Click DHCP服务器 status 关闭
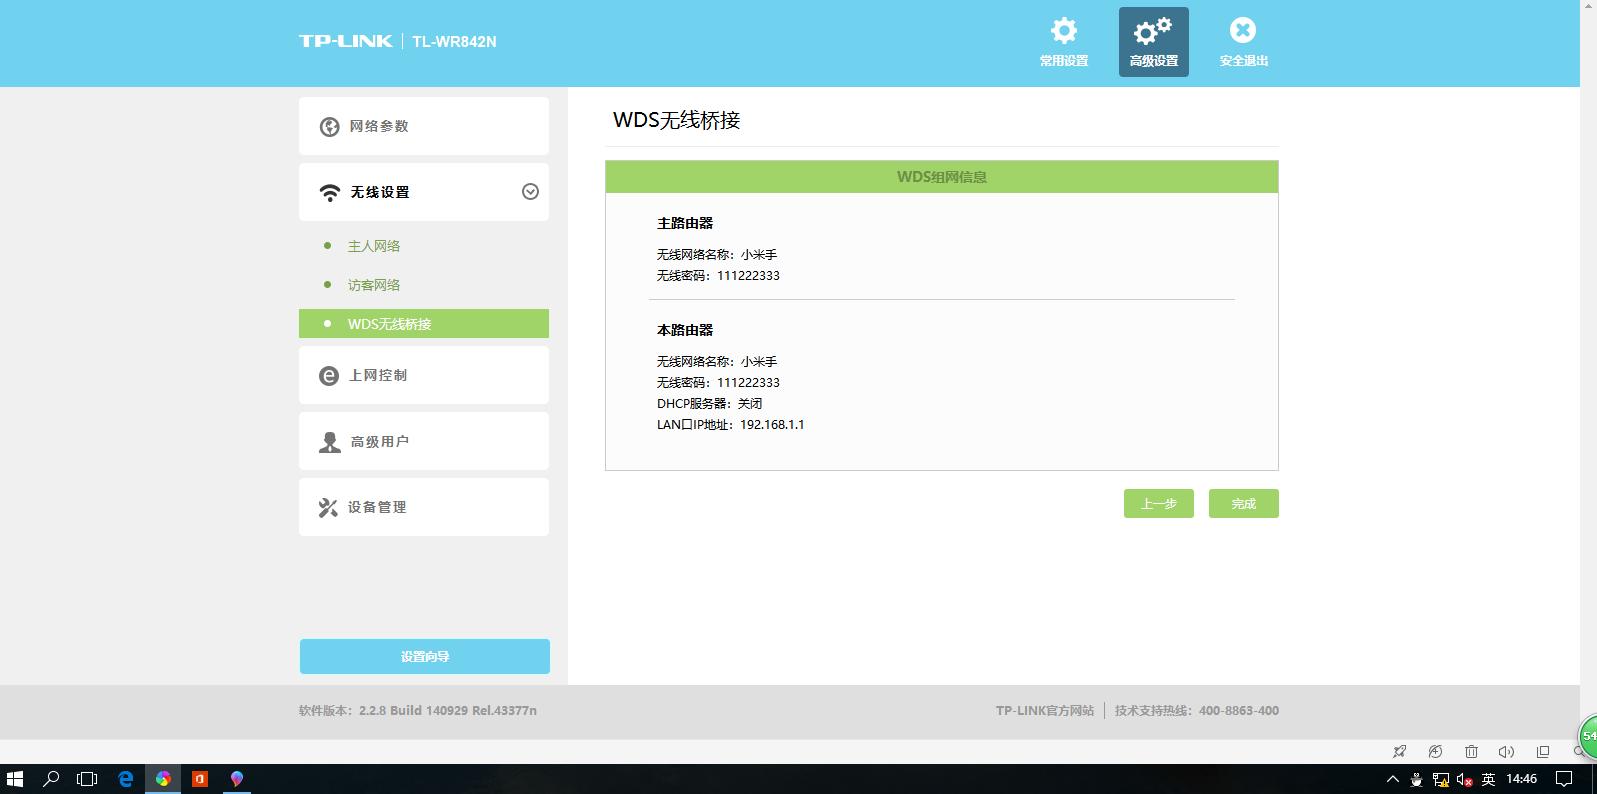Viewport: 1597px width, 794px height. [750, 404]
